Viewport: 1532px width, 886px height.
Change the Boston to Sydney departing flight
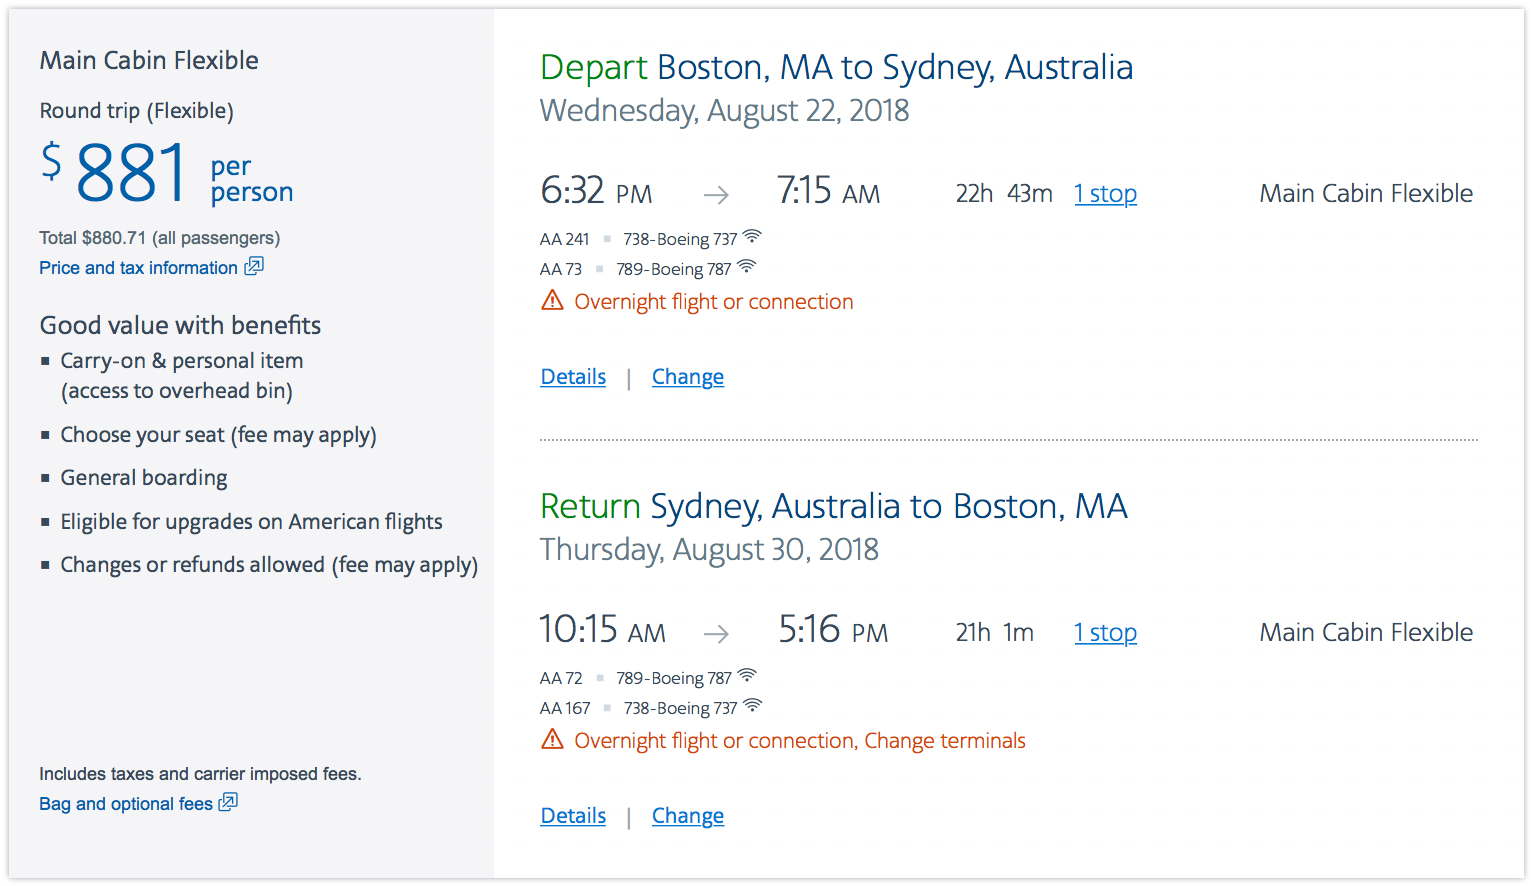[688, 377]
